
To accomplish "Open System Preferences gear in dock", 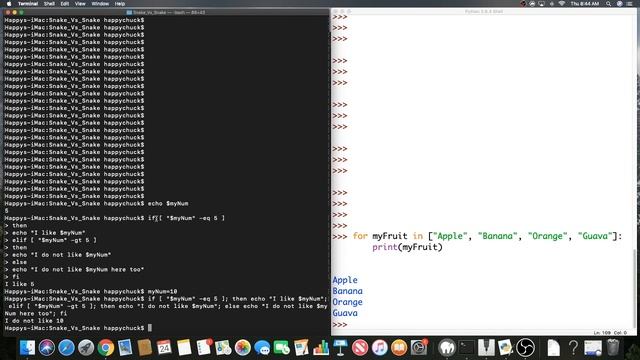I will [x=419, y=348].
